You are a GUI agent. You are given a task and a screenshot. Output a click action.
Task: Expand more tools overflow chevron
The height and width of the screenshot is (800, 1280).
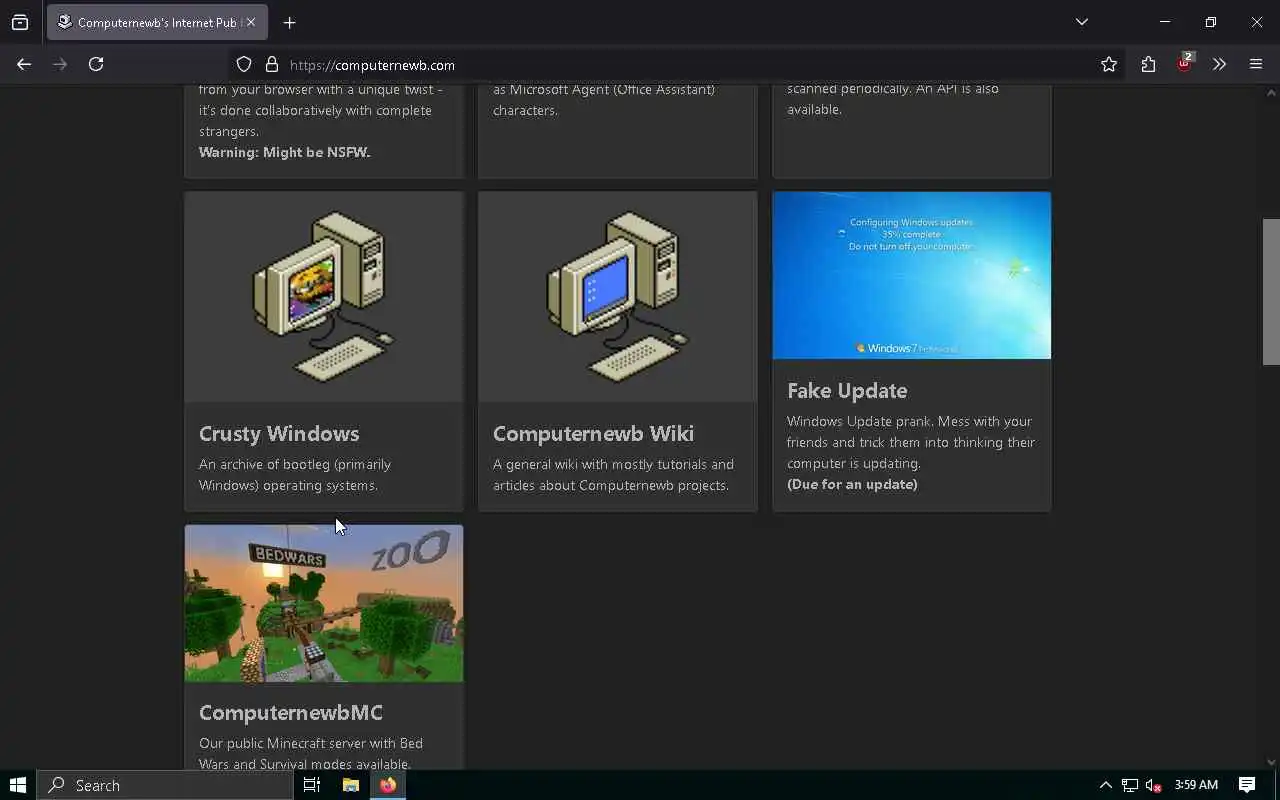1219,65
